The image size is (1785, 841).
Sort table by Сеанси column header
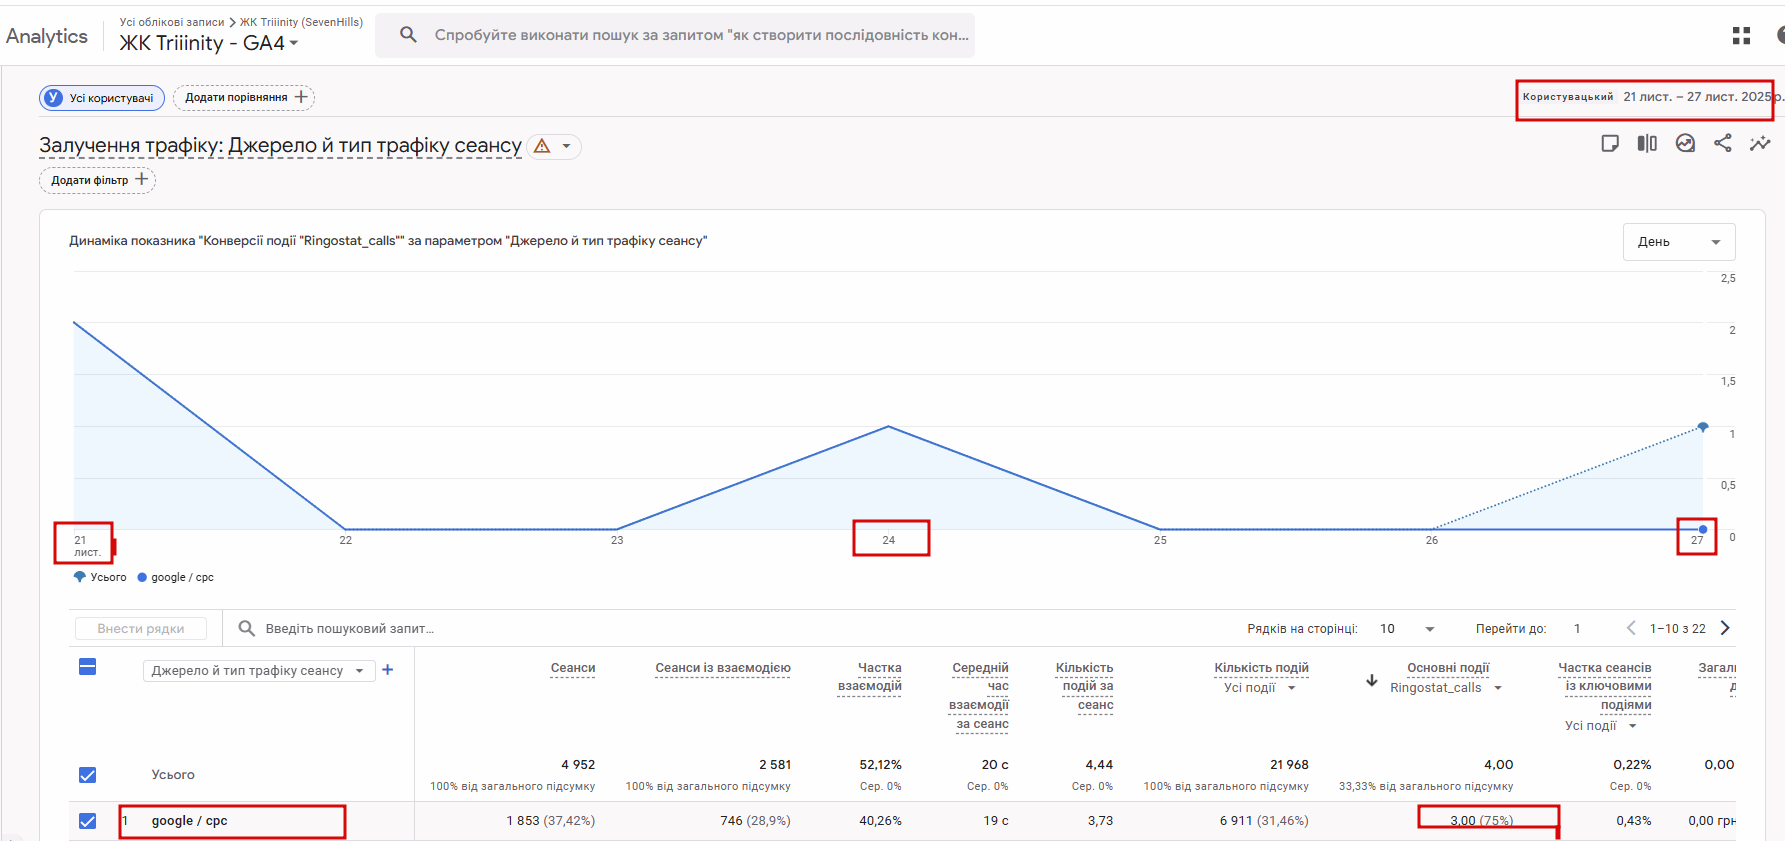[573, 668]
